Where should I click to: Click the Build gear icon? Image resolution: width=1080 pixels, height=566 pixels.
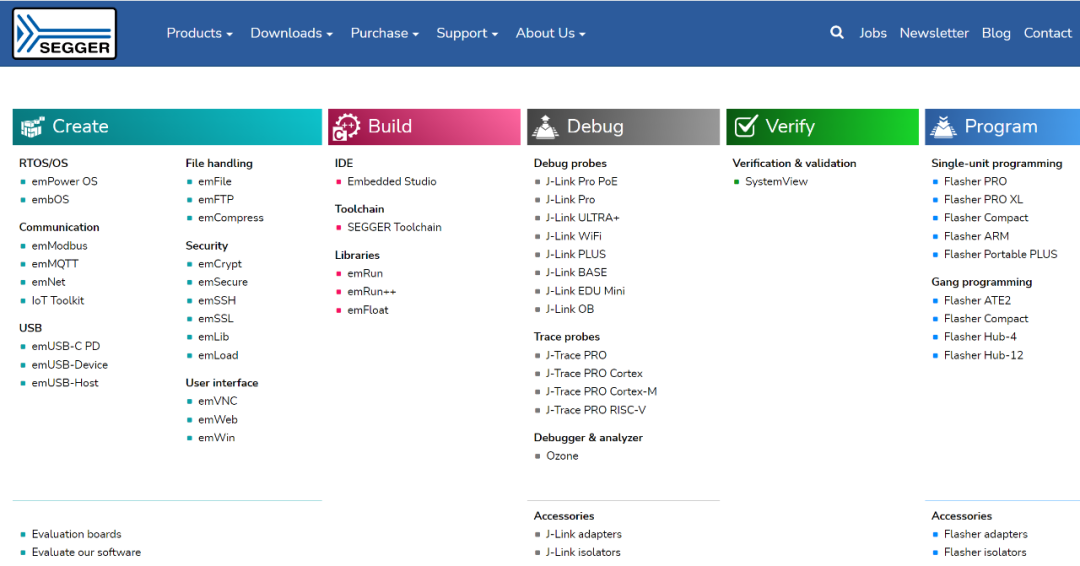pyautogui.click(x=346, y=127)
